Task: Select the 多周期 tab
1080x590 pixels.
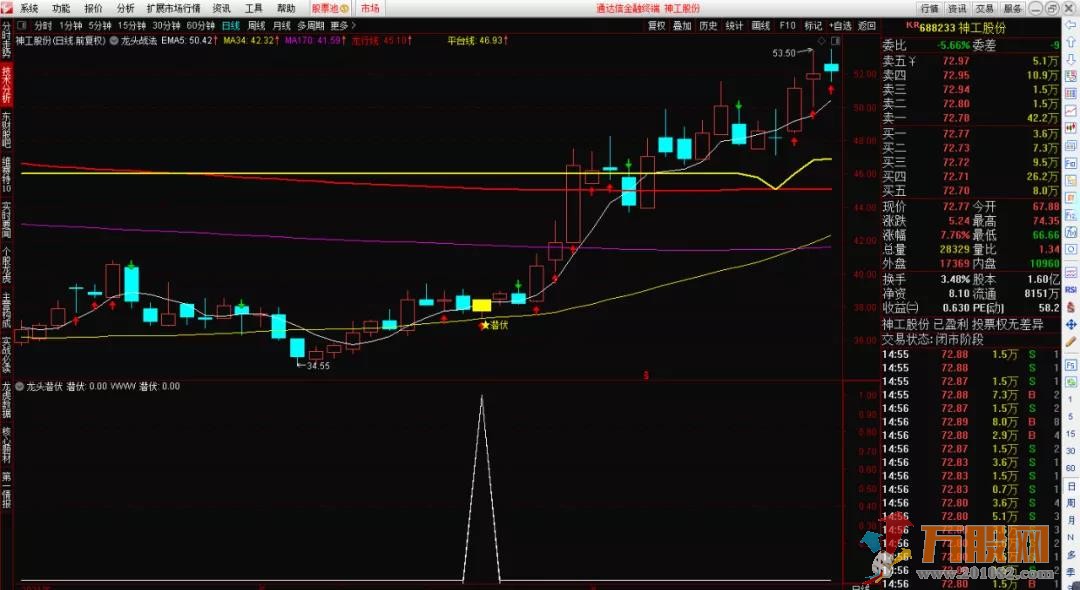Action: pos(311,26)
